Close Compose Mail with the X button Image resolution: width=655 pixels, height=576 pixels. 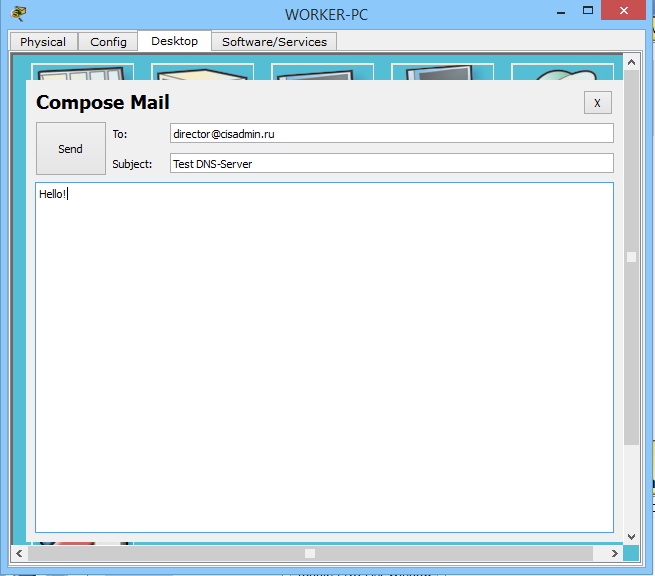pyautogui.click(x=597, y=103)
